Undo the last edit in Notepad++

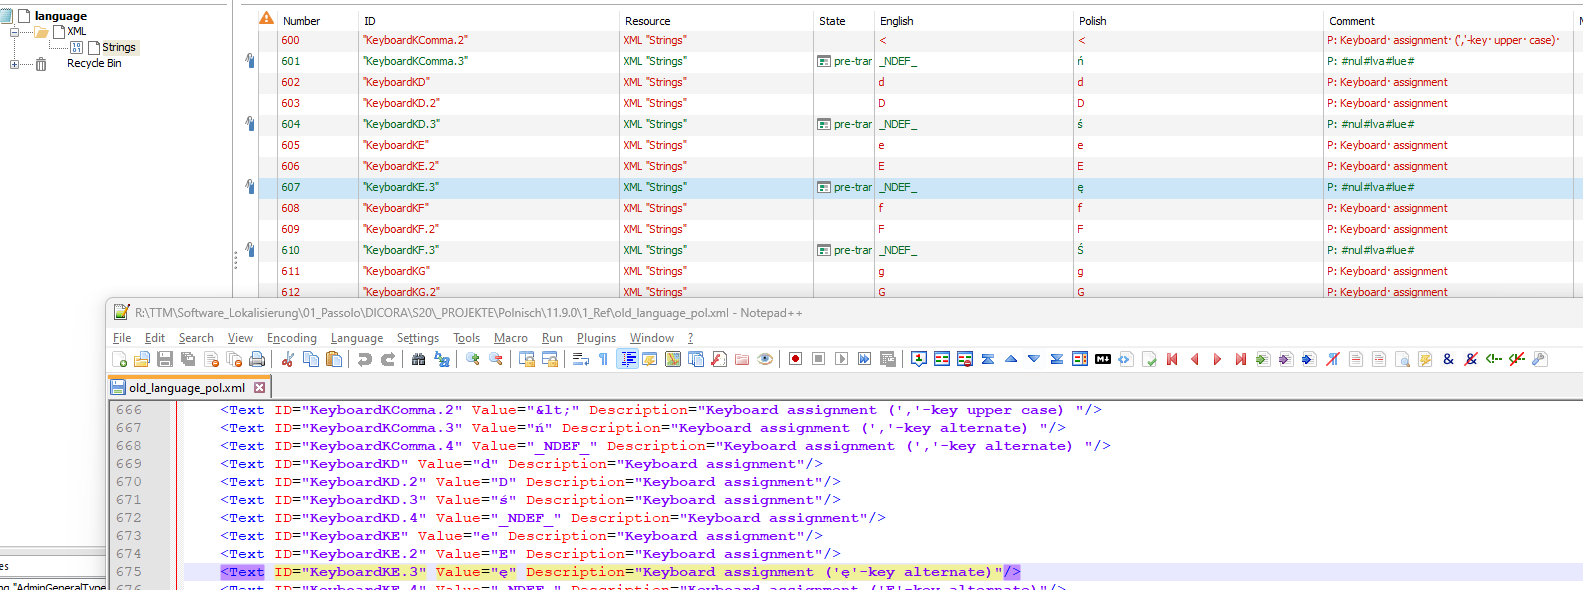tap(365, 360)
